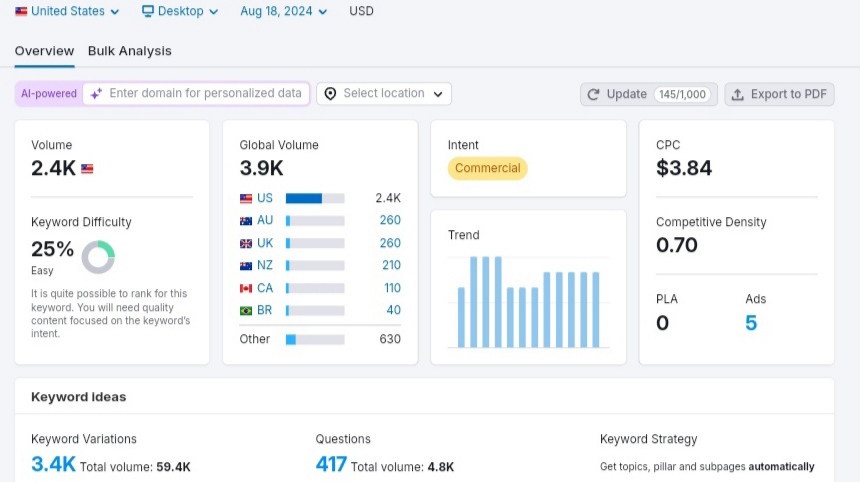This screenshot has height=482, width=860.
Task: Click the Export to PDF upload icon
Action: point(738,94)
